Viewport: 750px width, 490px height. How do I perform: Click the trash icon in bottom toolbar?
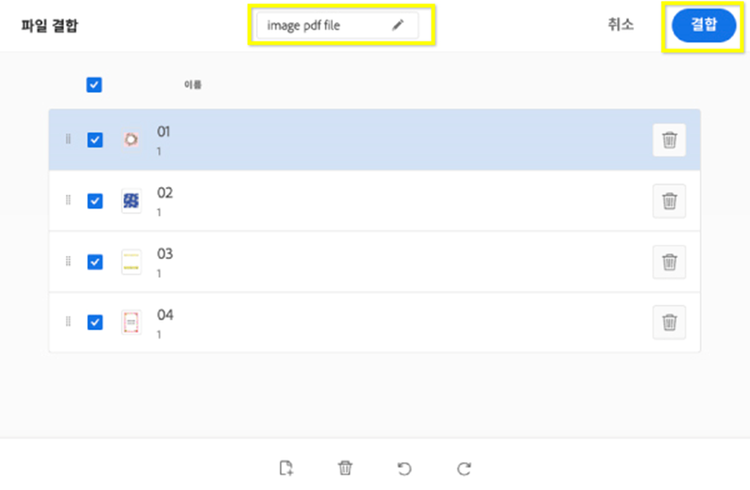pyautogui.click(x=345, y=468)
